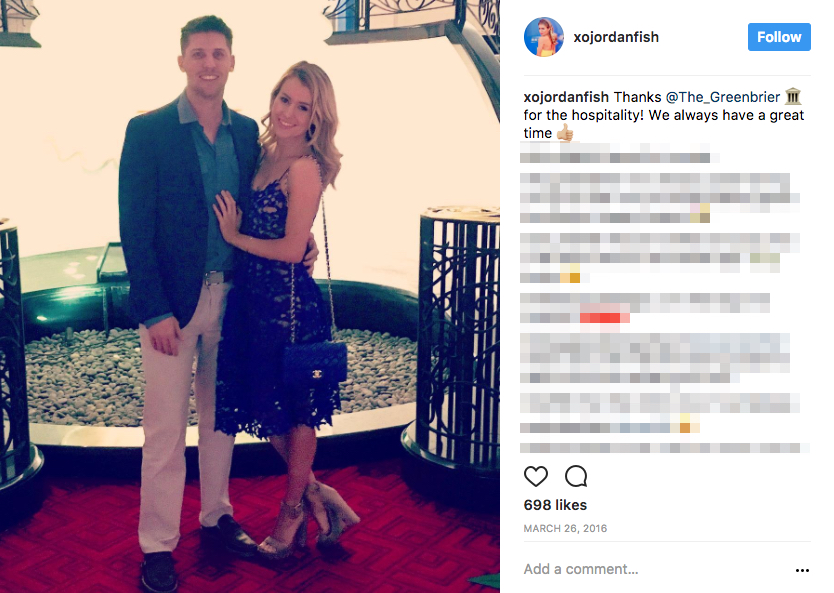This screenshot has width=834, height=593.
Task: Follow the xojordanfish account
Action: point(779,37)
